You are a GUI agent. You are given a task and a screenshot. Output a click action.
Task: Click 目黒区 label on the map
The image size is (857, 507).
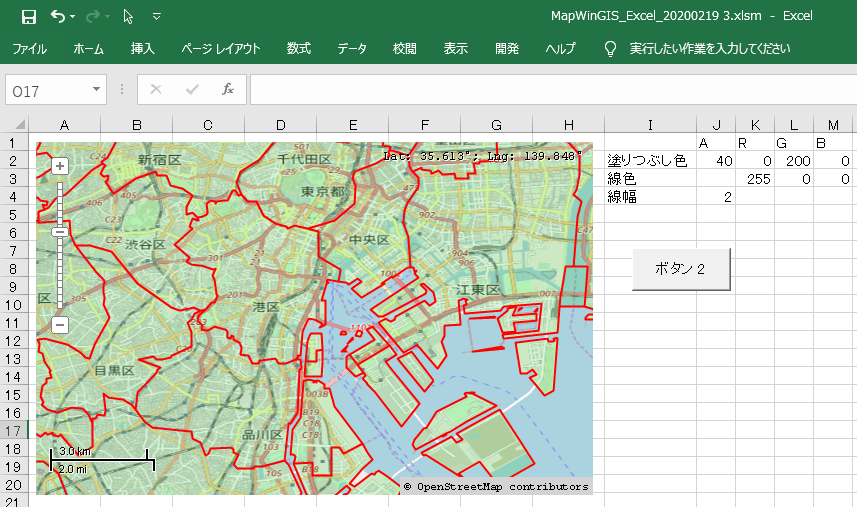(x=114, y=370)
